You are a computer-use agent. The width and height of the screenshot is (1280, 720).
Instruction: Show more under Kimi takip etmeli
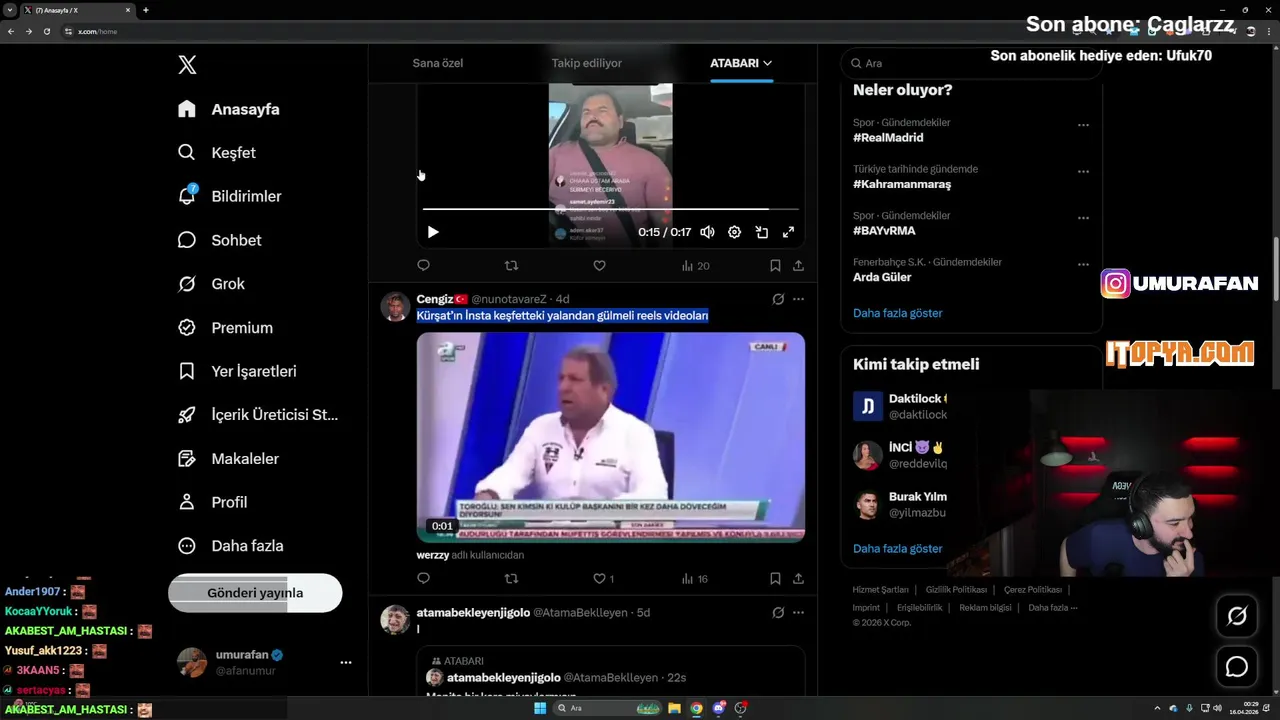tap(897, 548)
